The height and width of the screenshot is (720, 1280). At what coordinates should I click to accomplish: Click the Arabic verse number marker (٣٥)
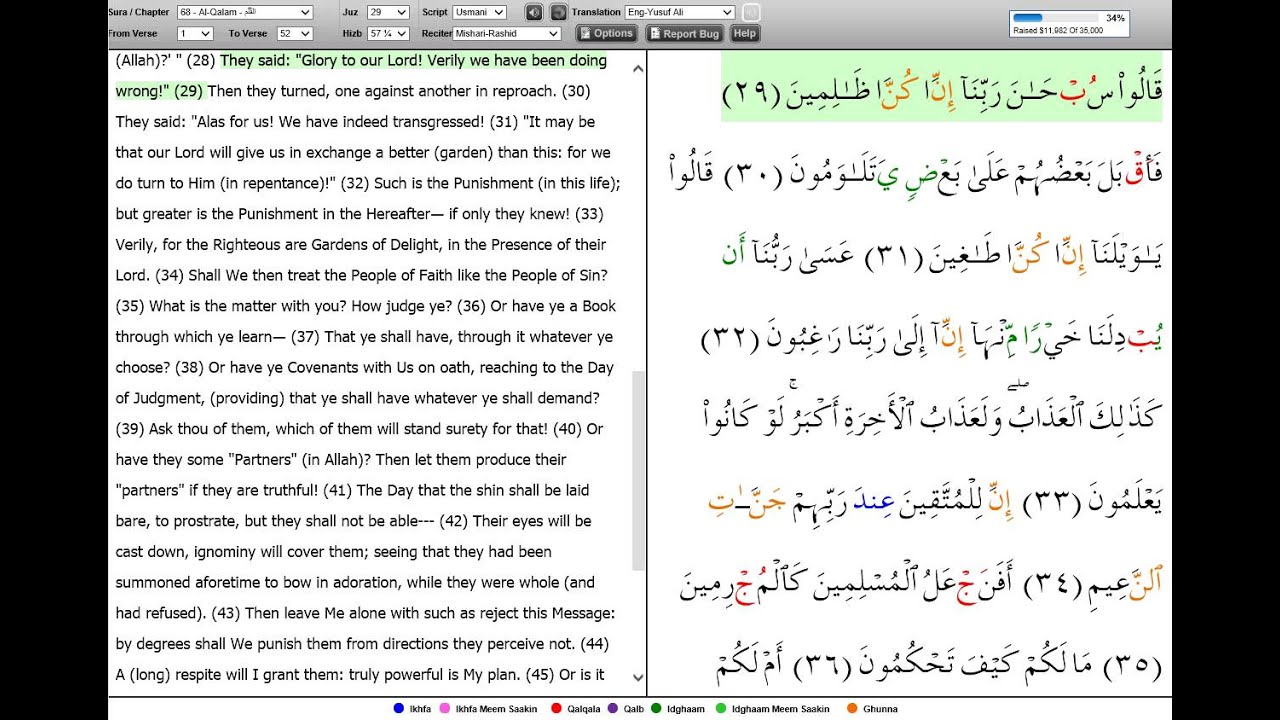(1130, 664)
